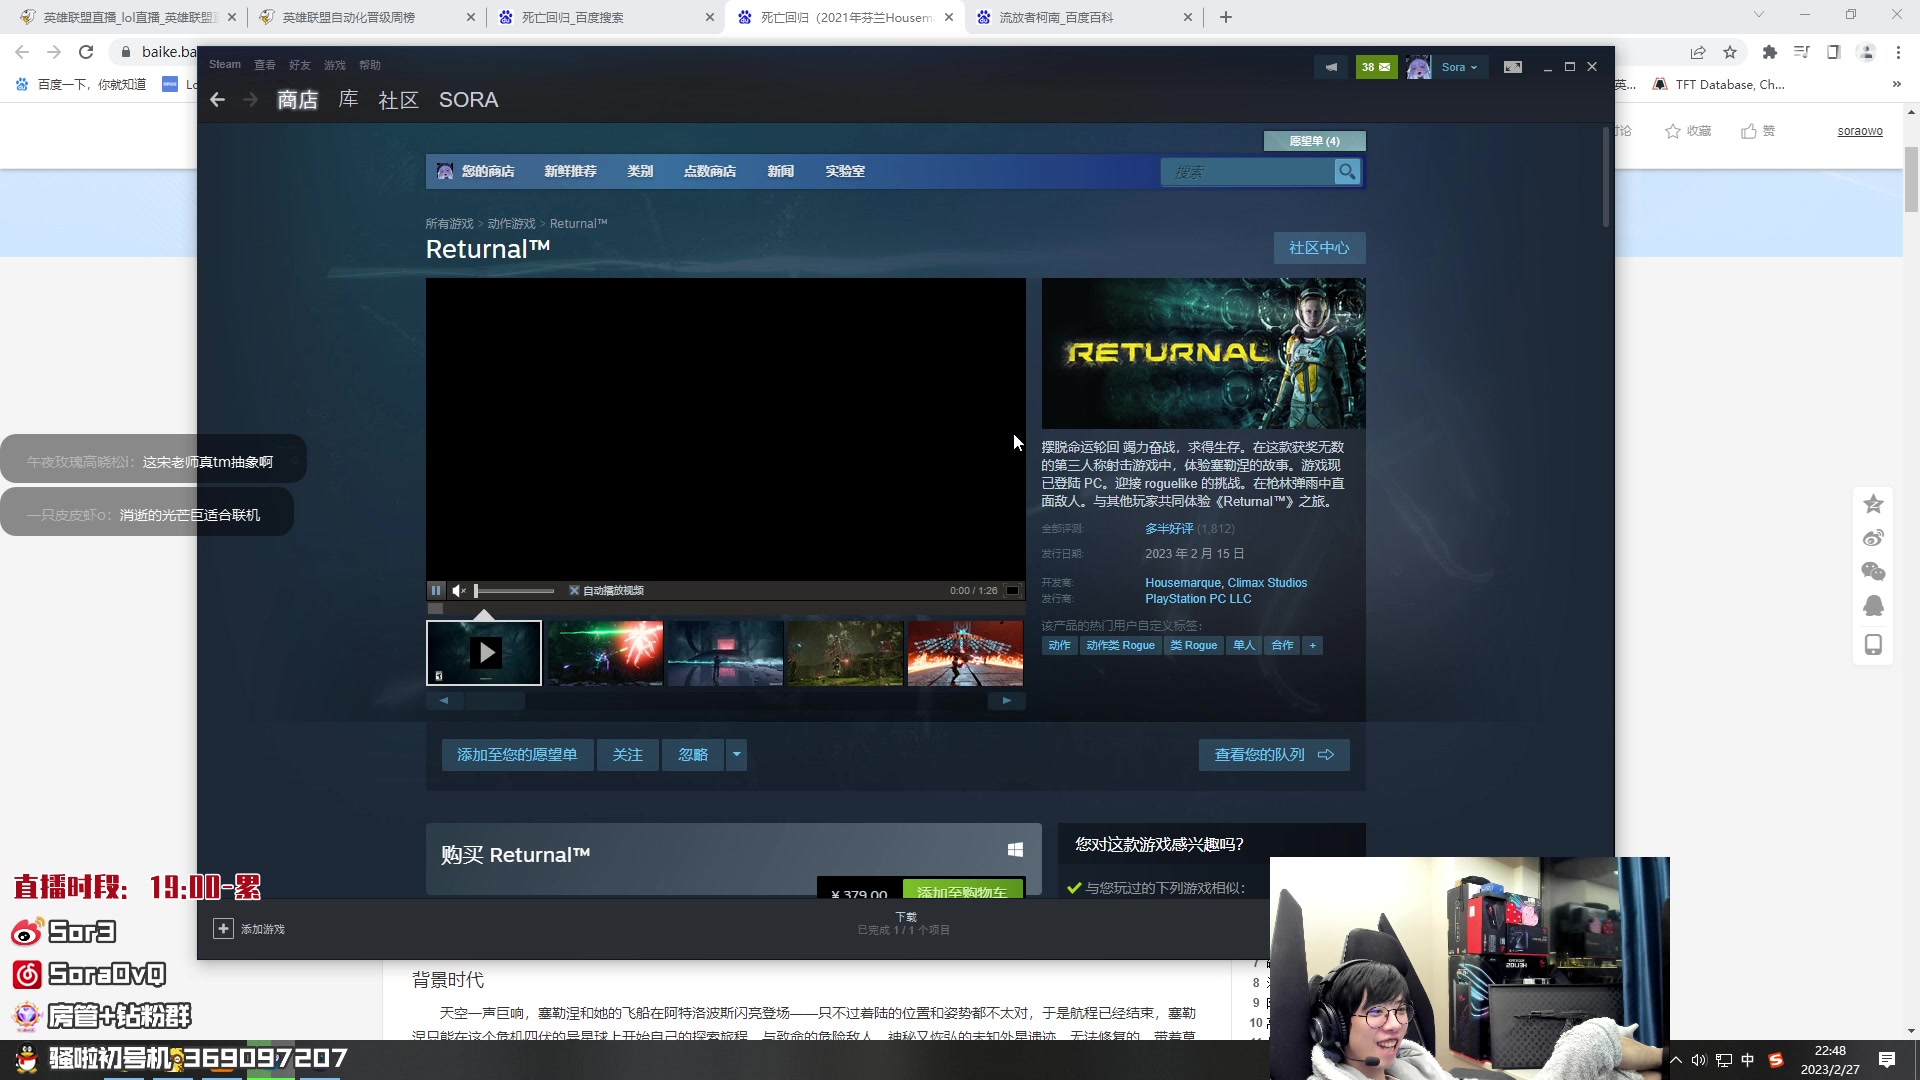Adjust the trailer volume slider
Screen dimensions: 1920x1080
514,591
